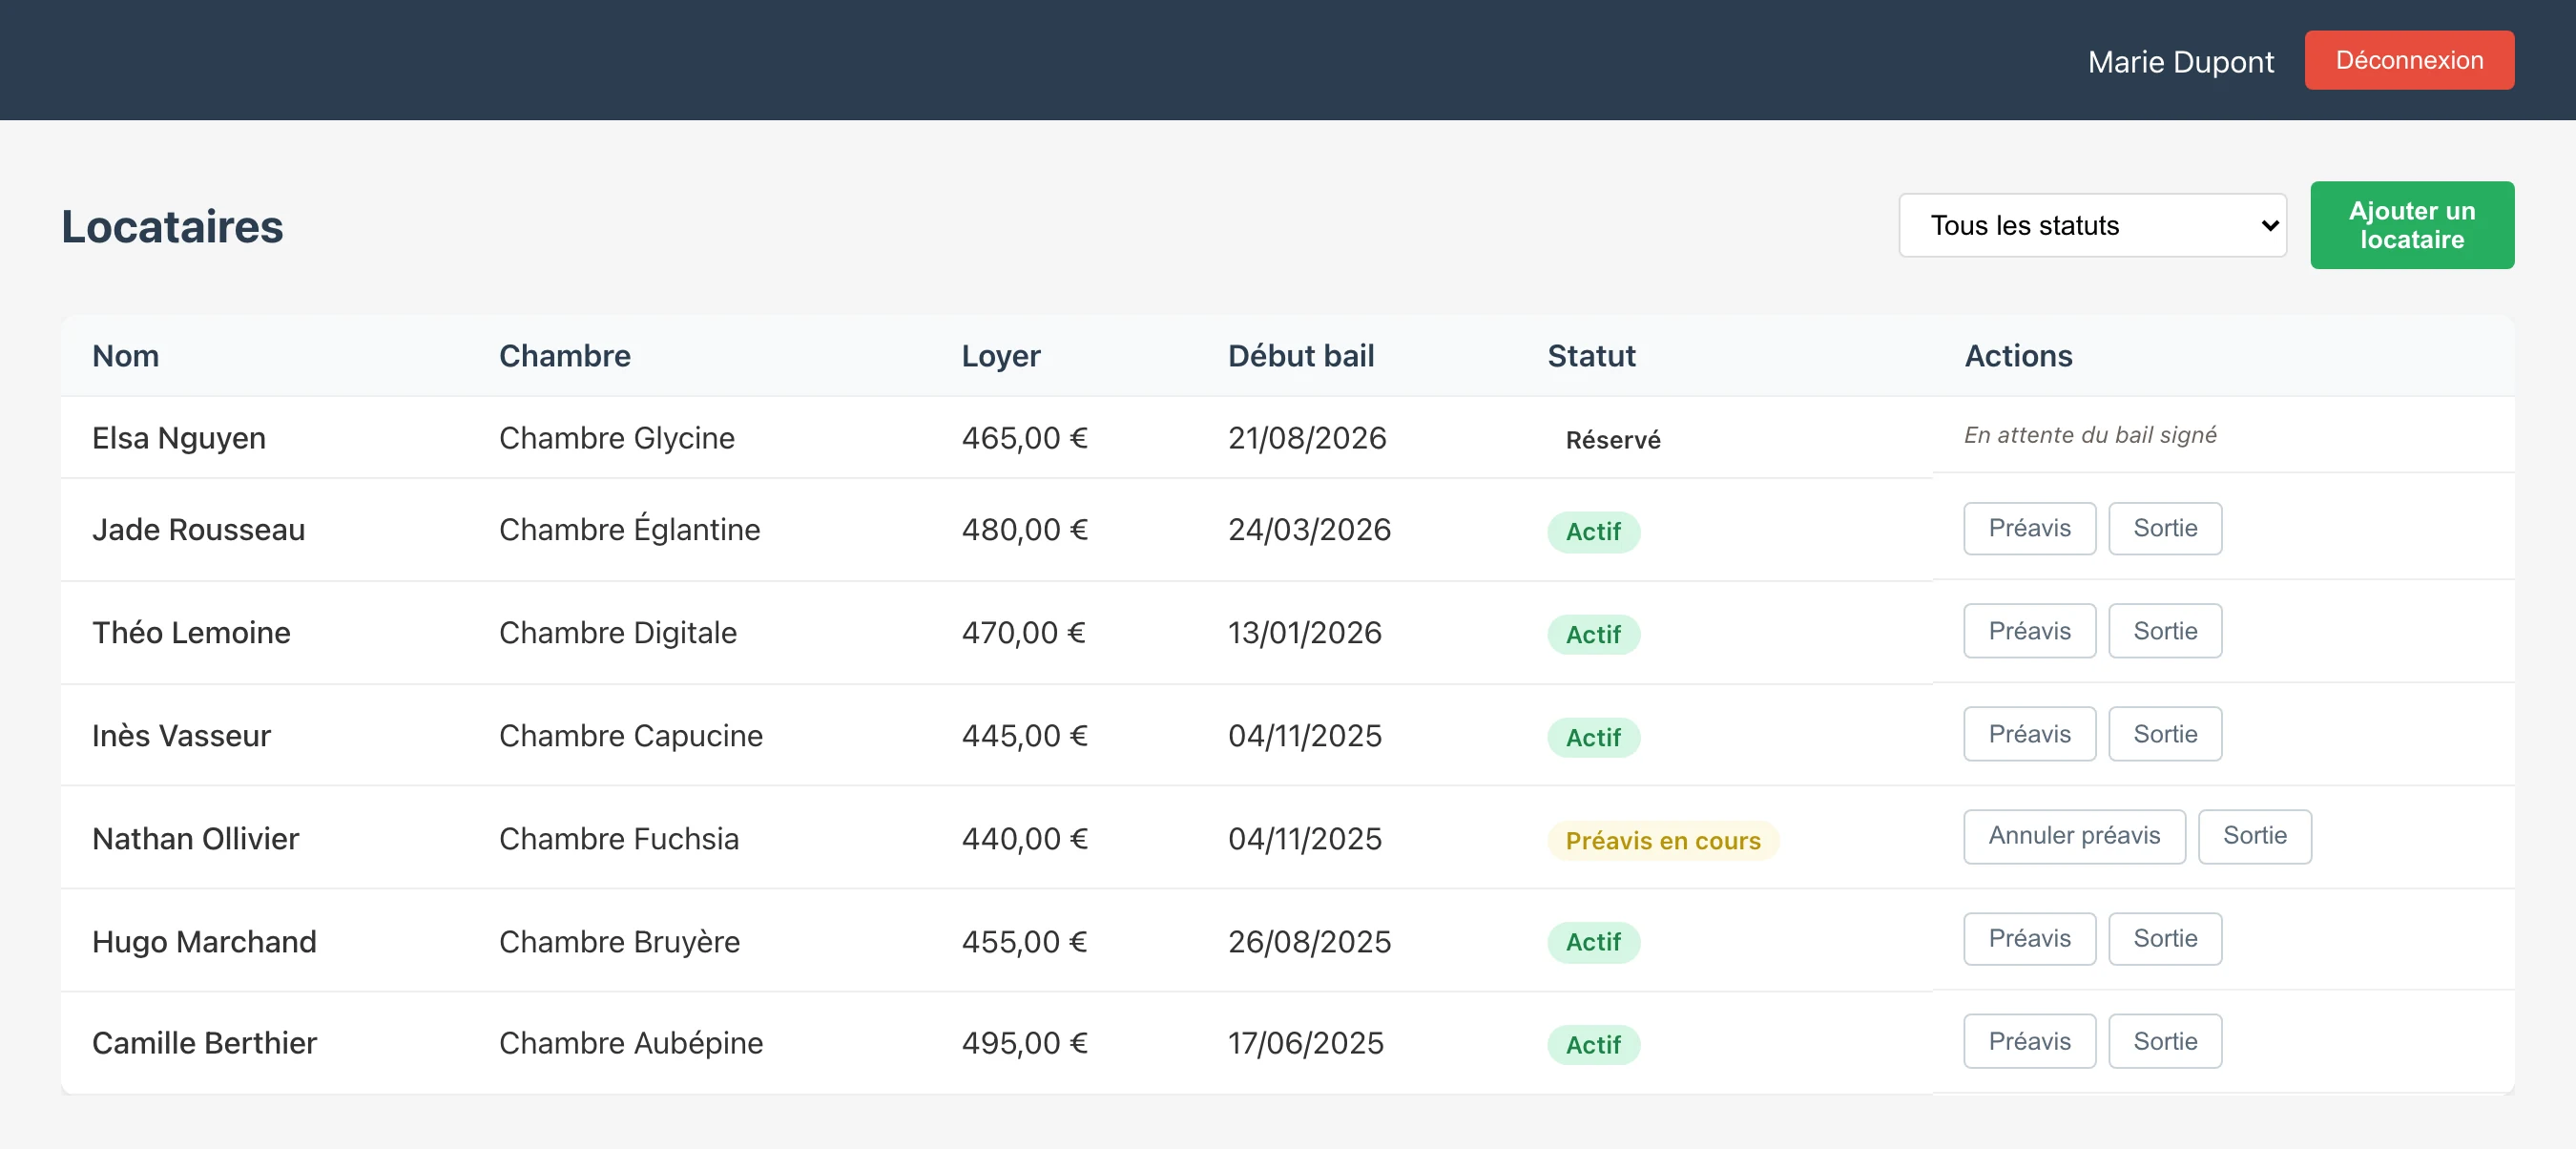Click the 455,00 € rent value
2576x1149 pixels.
(1024, 942)
